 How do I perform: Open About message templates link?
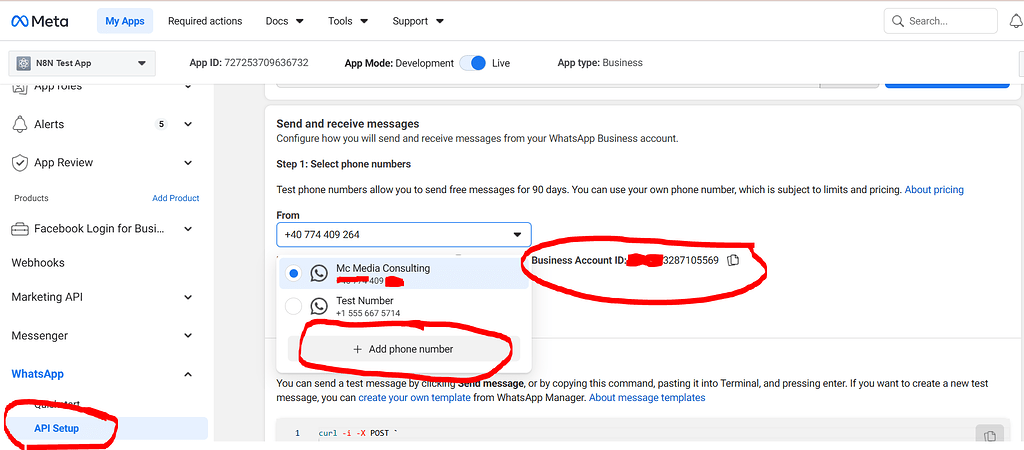[x=647, y=397]
